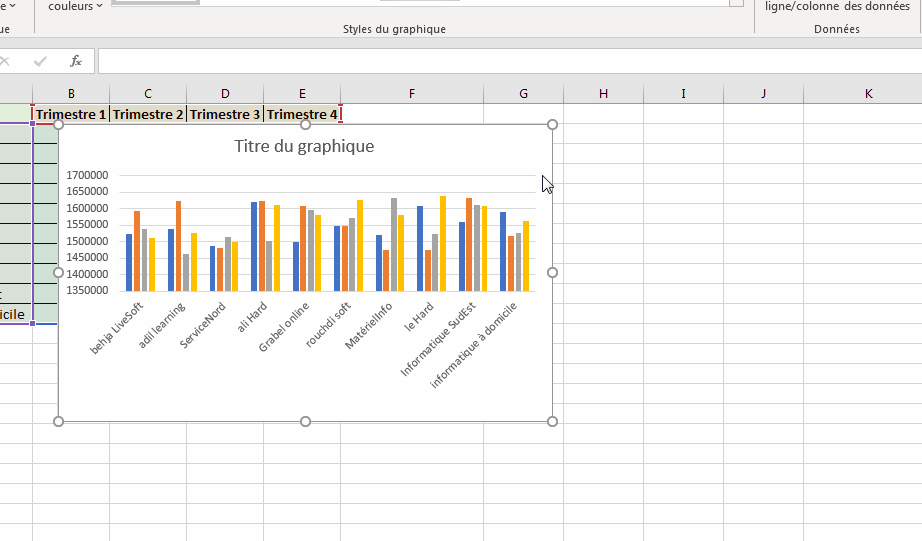The image size is (922, 541).
Task: Select column D header
Action: click(225, 93)
